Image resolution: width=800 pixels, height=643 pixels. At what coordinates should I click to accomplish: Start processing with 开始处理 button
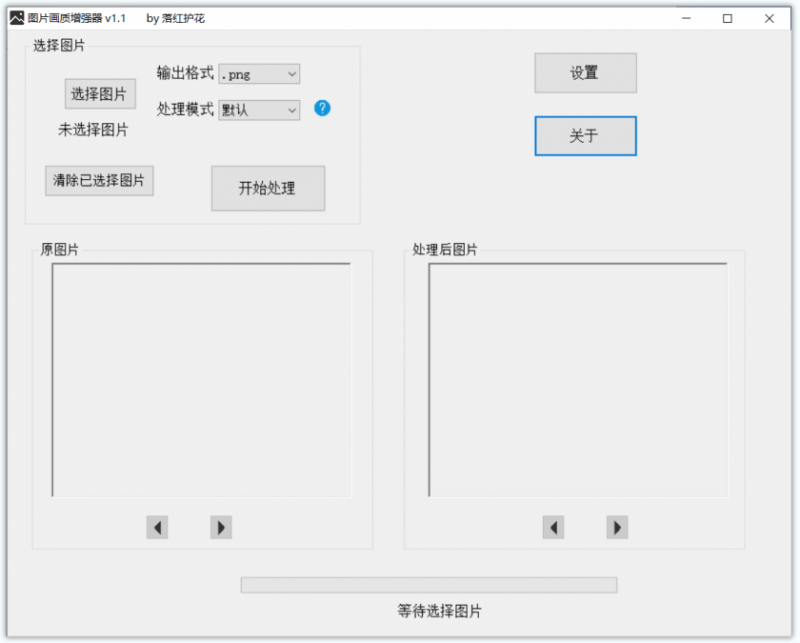(268, 188)
